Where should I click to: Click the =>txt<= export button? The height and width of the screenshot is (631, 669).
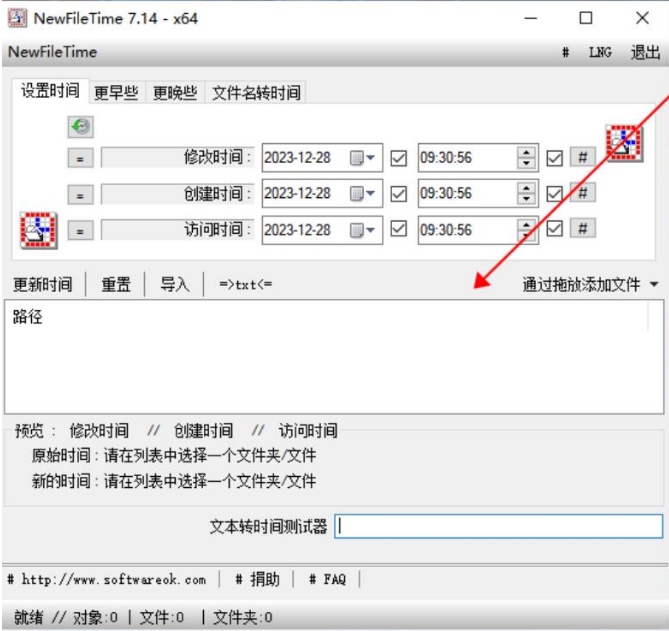tap(245, 285)
